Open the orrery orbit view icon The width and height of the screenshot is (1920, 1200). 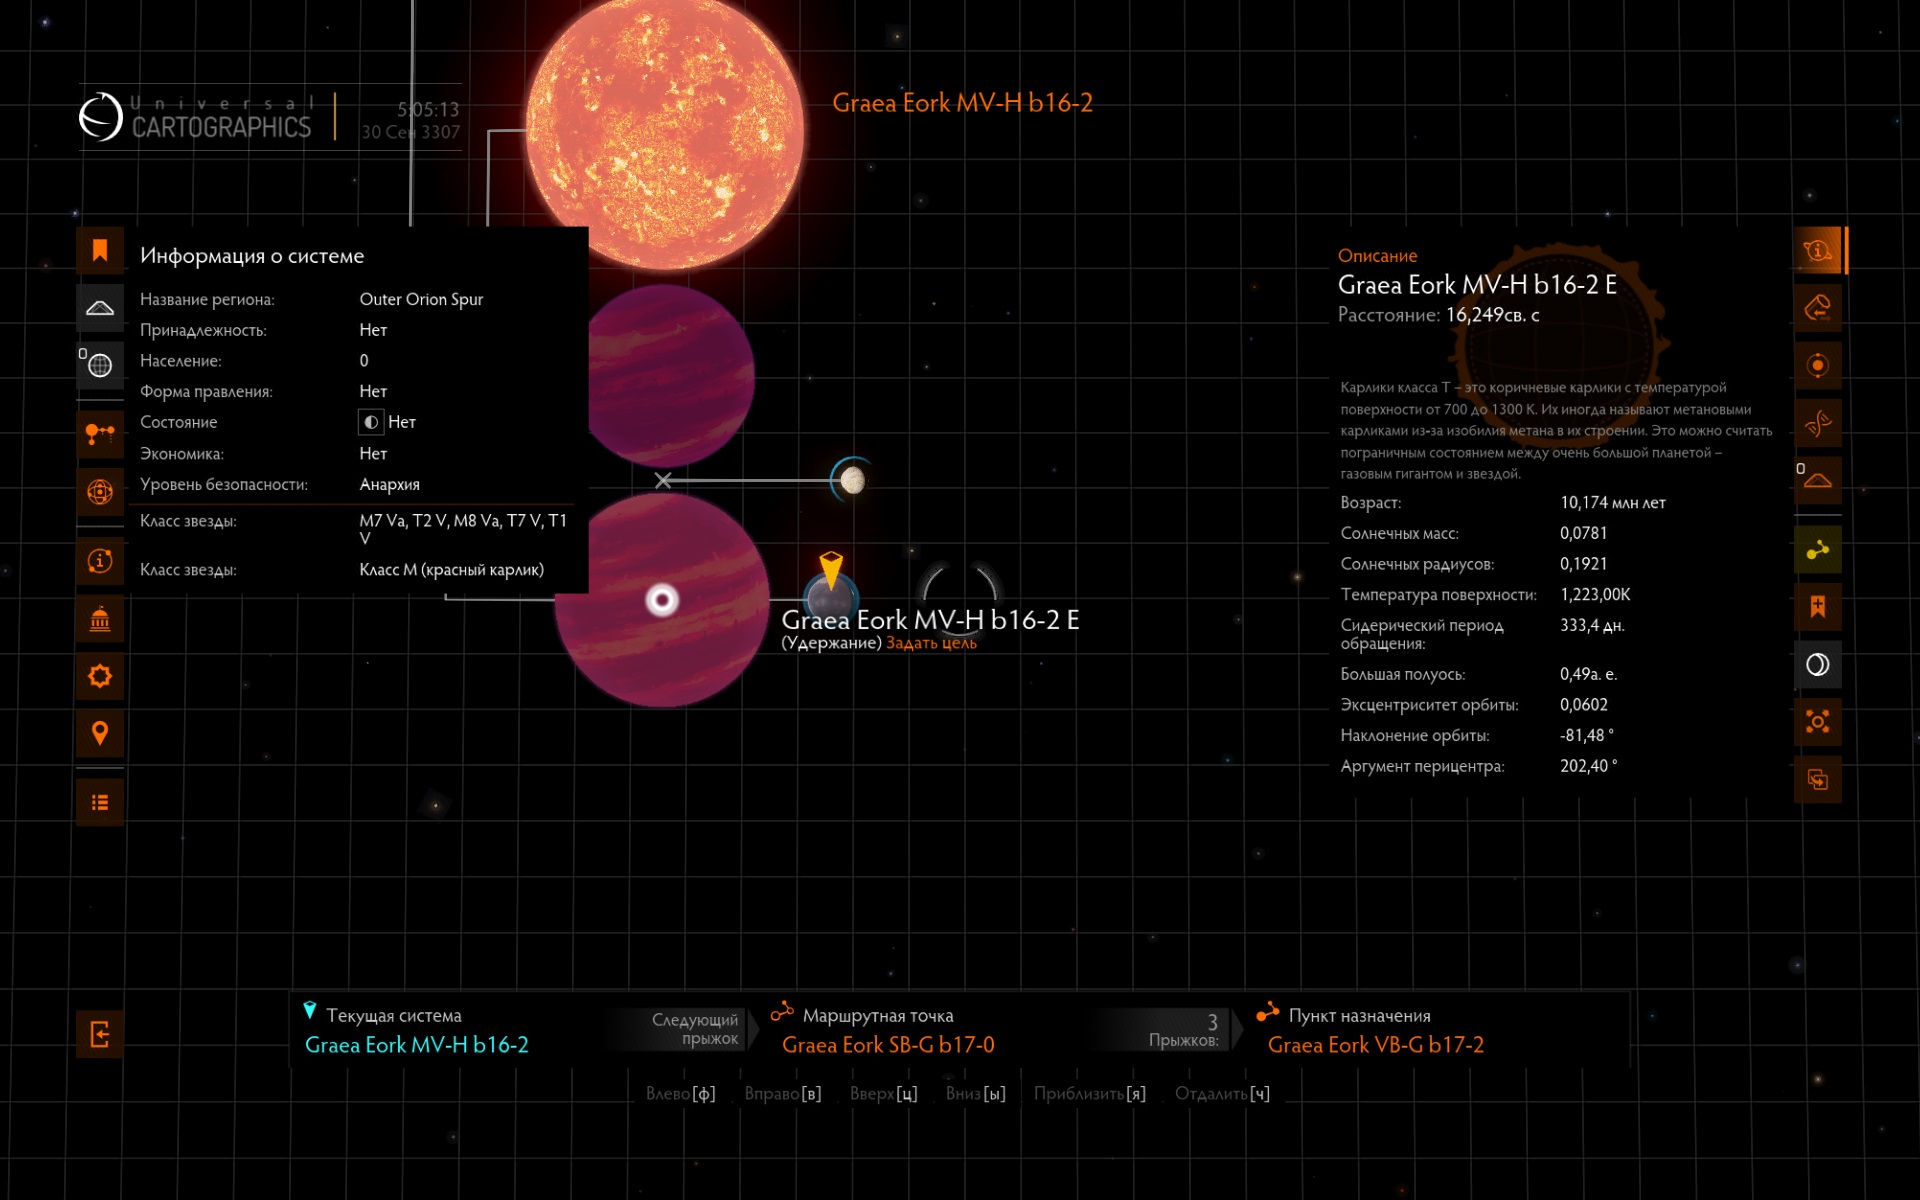point(100,492)
